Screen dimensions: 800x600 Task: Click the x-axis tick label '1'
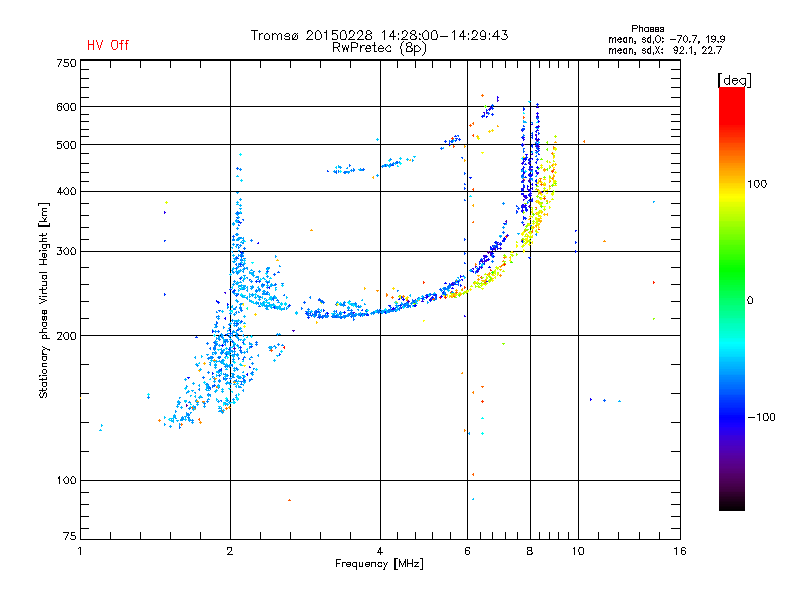point(80,551)
